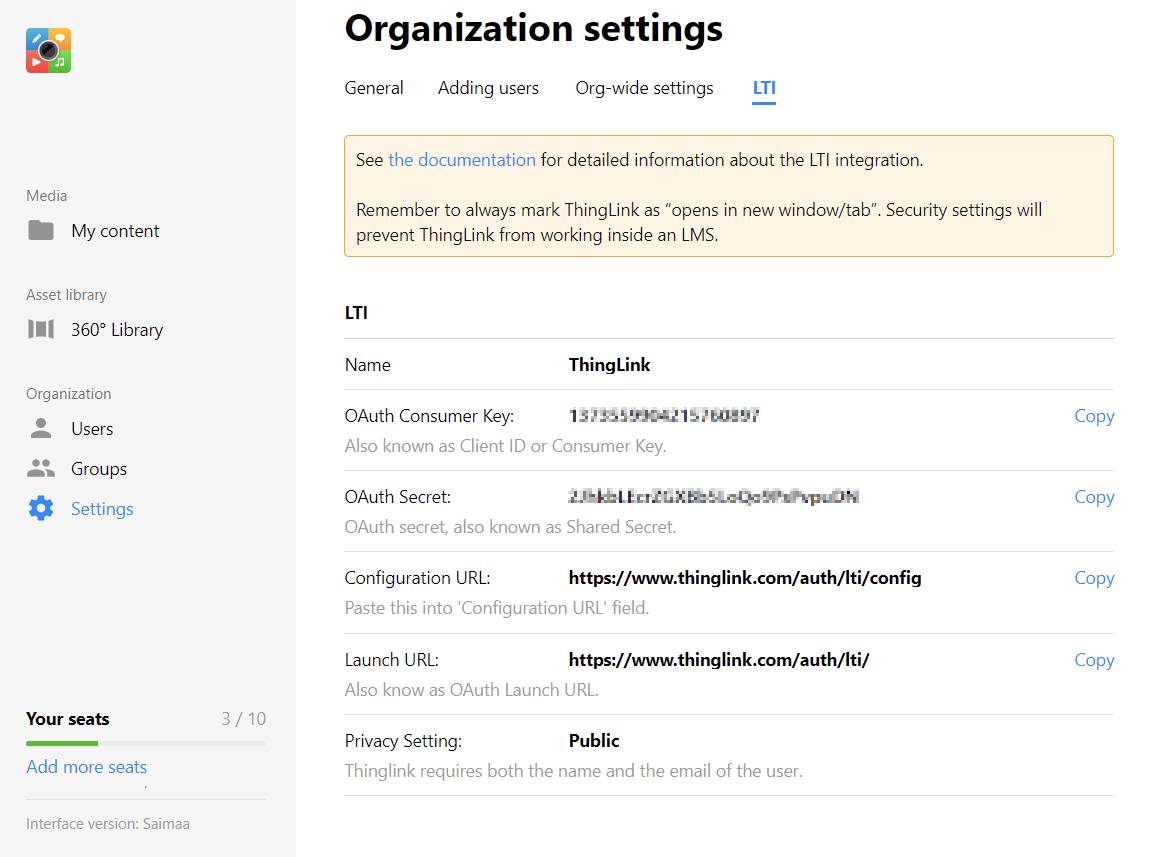
Task: Open the Org-wide settings tab
Action: pyautogui.click(x=644, y=88)
